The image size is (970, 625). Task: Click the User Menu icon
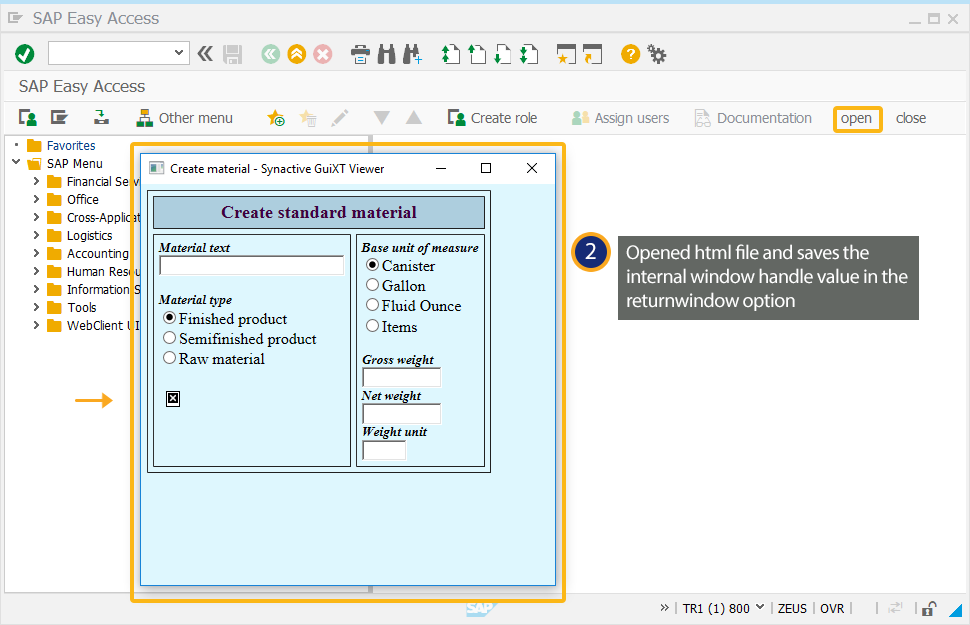point(27,118)
